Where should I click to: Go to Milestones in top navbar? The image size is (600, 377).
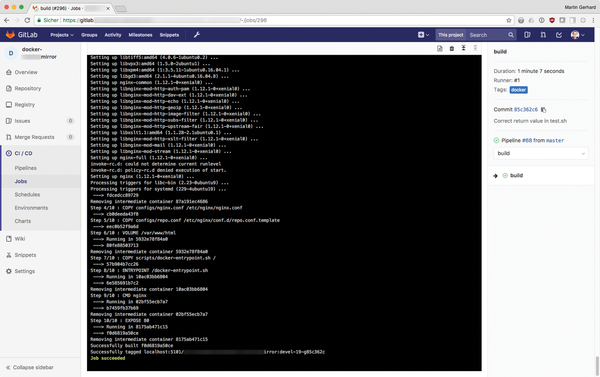click(x=140, y=35)
